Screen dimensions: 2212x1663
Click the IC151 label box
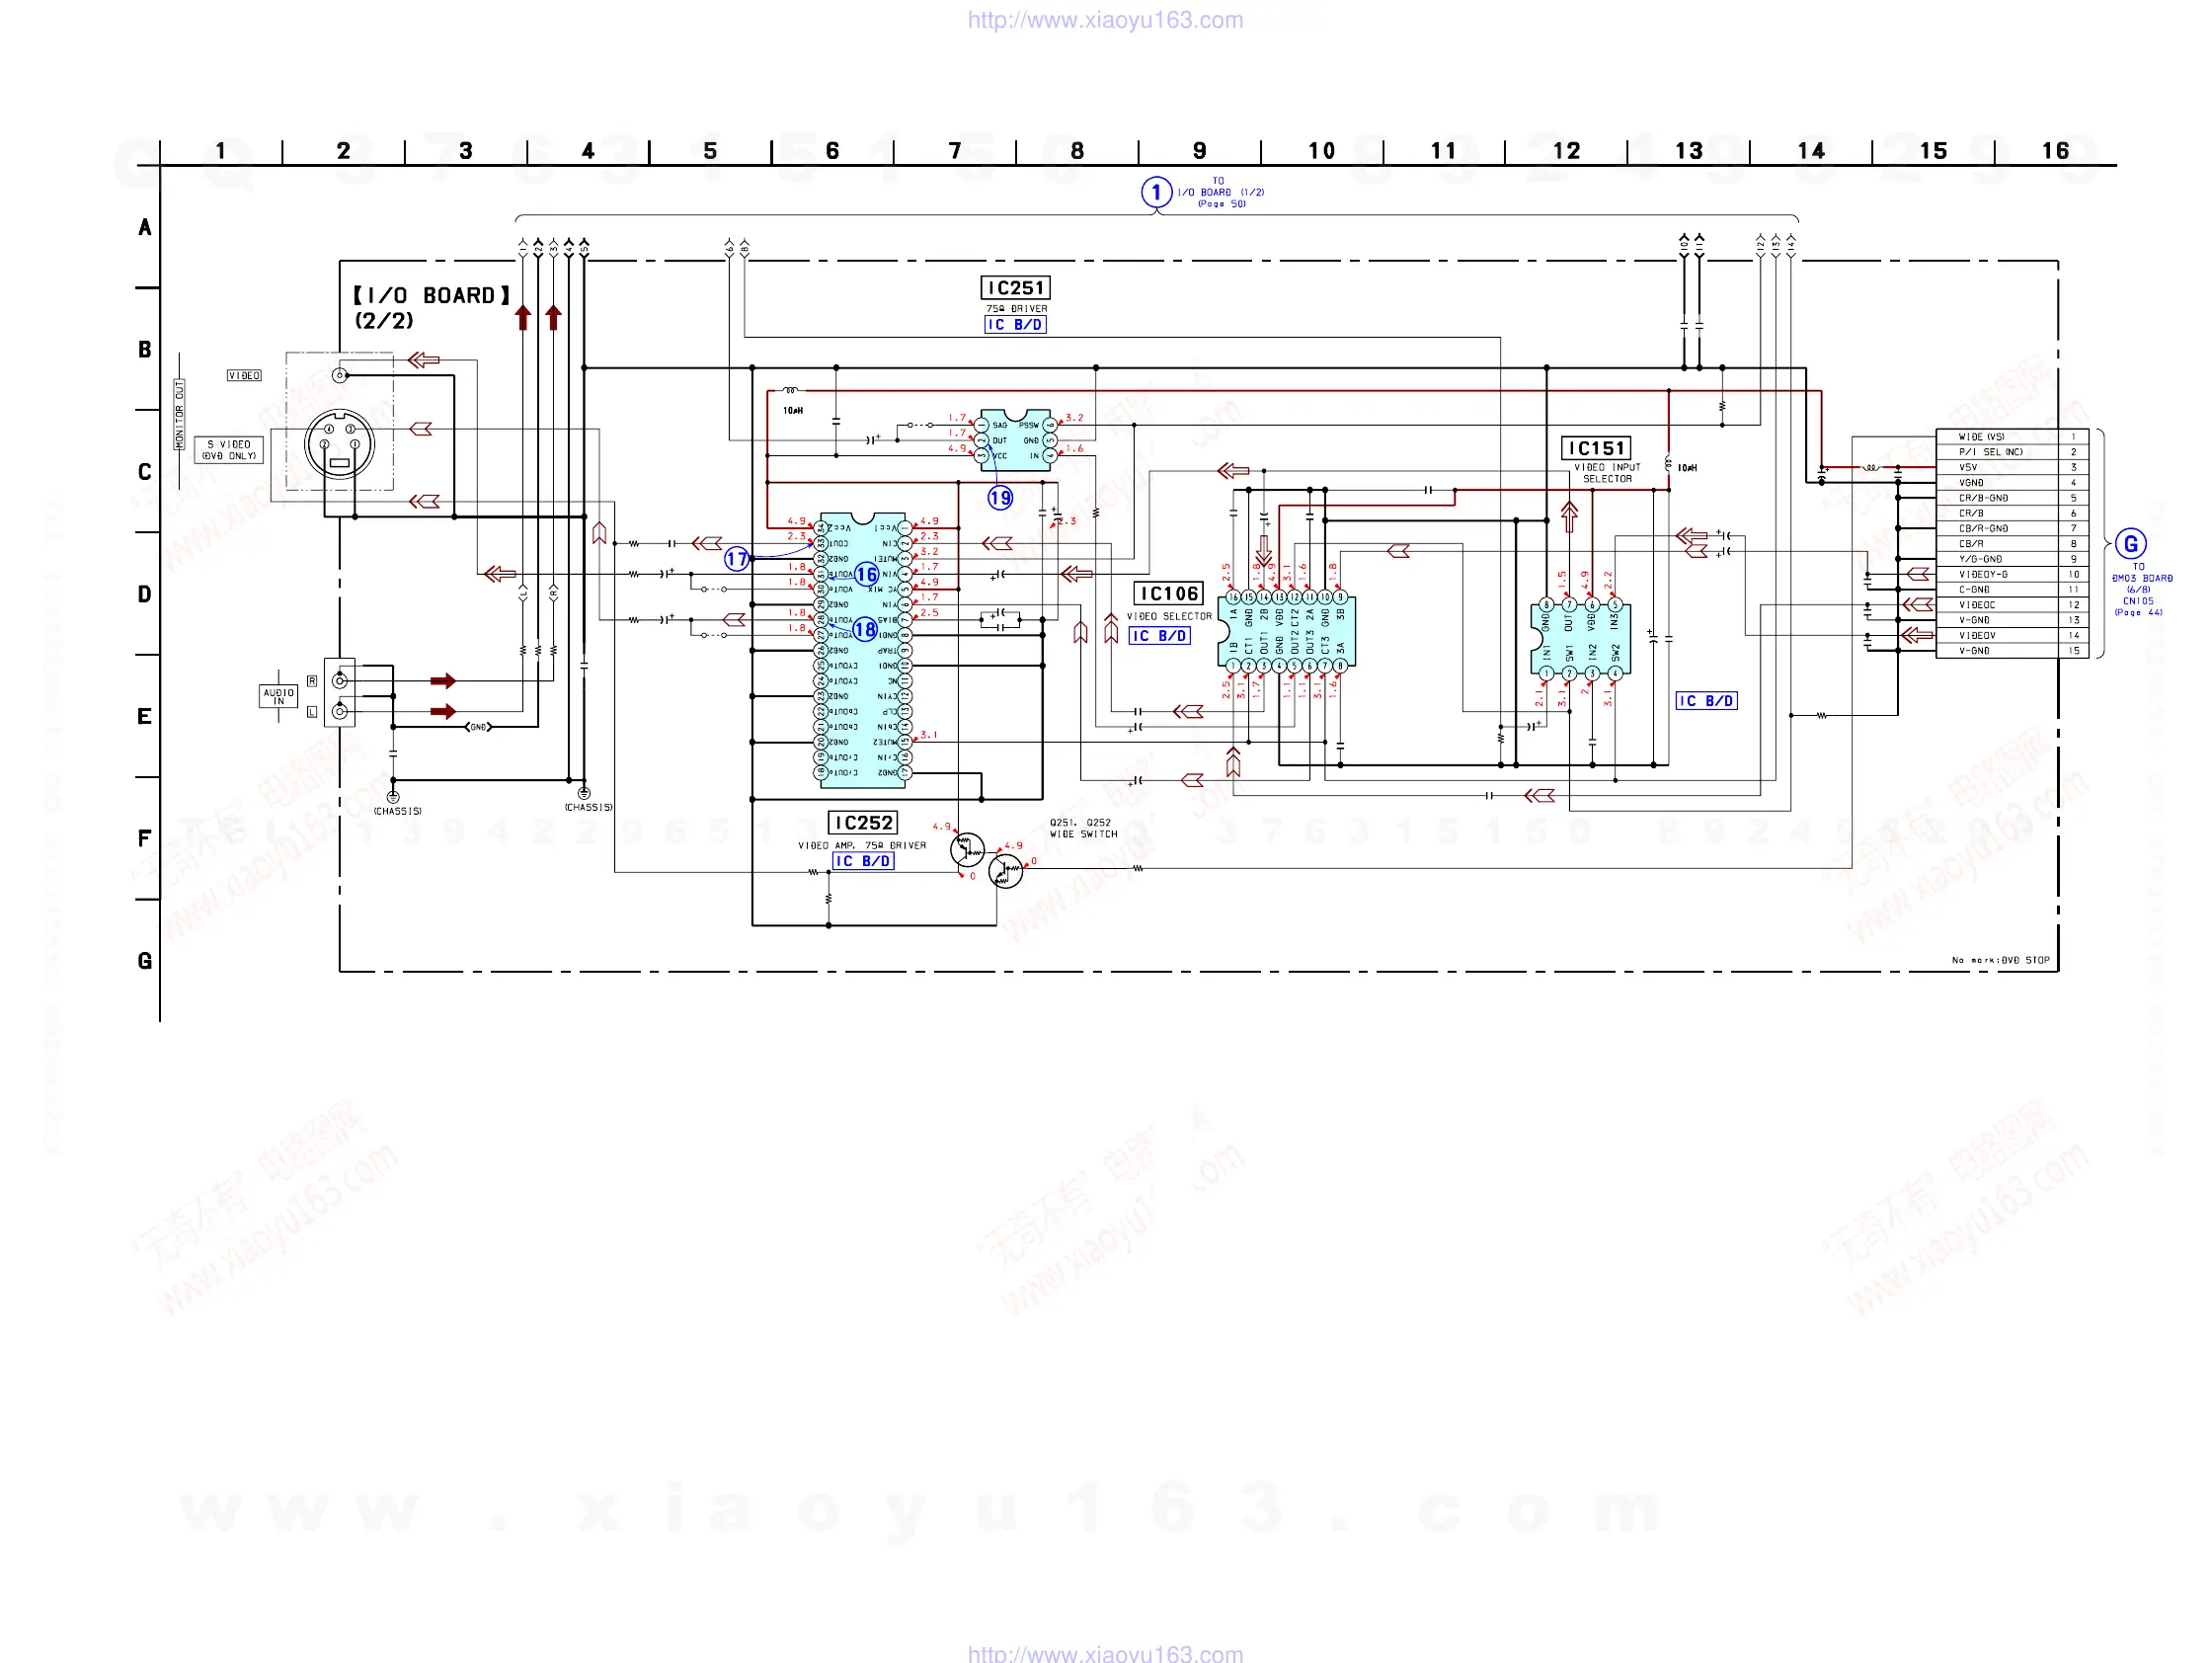(x=1596, y=449)
